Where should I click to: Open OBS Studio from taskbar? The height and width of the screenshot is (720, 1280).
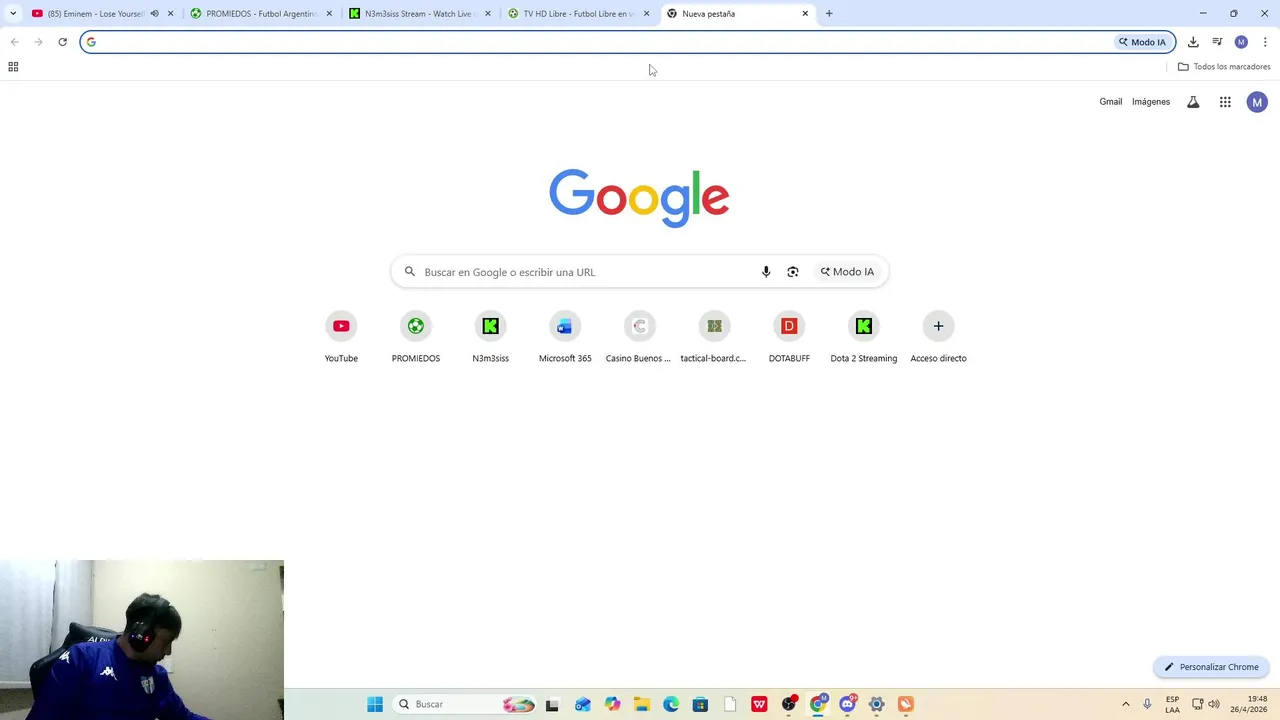(x=789, y=704)
